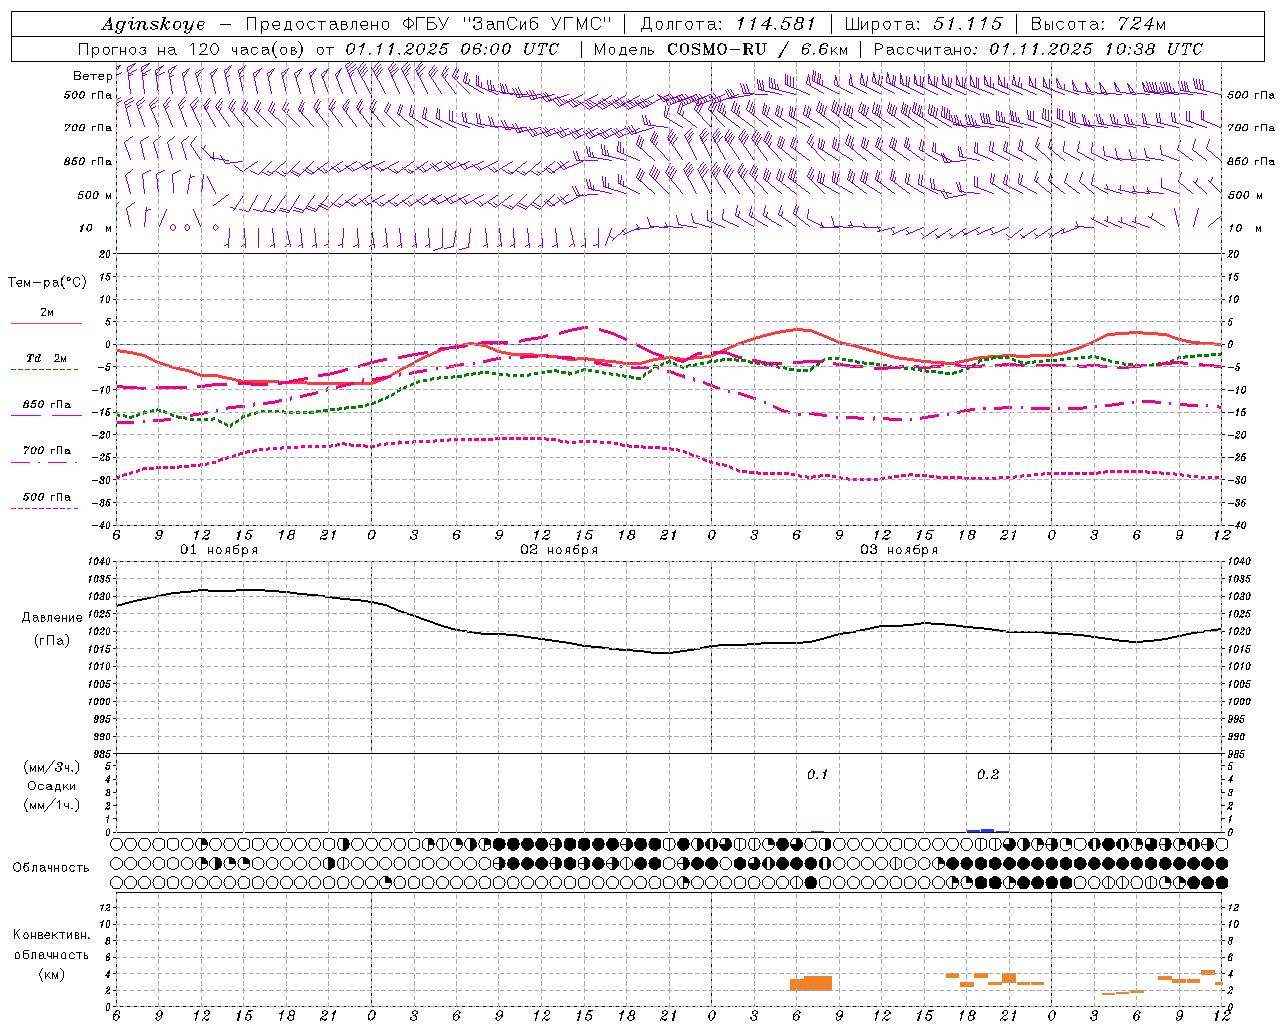This screenshot has width=1280, height=1024.
Task: Click the 2м temperature legend line
Action: tap(46, 323)
